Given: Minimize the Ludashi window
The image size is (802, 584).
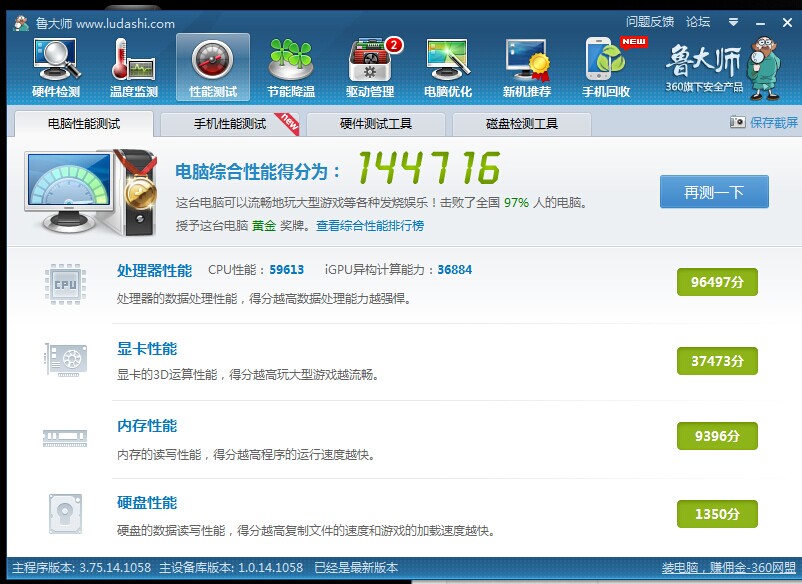Looking at the screenshot, I should tap(761, 23).
